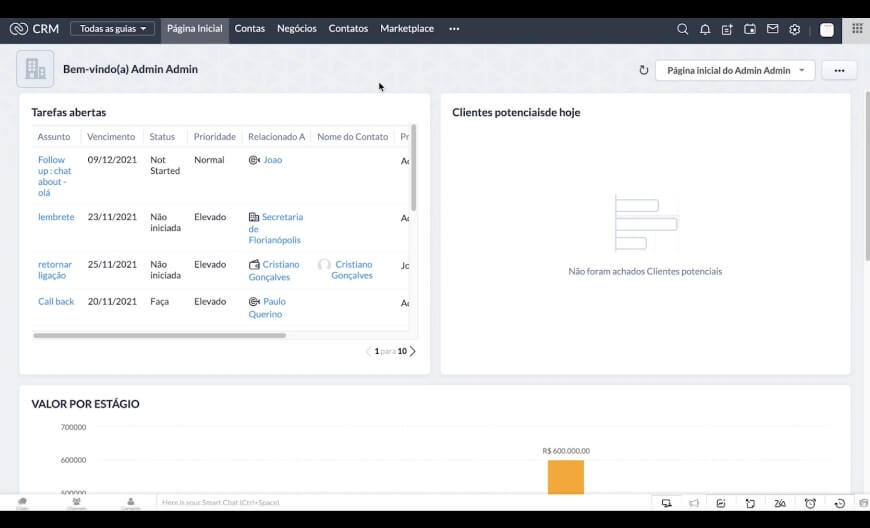The height and width of the screenshot is (528, 870).
Task: Open the Contas tab
Action: click(x=250, y=29)
